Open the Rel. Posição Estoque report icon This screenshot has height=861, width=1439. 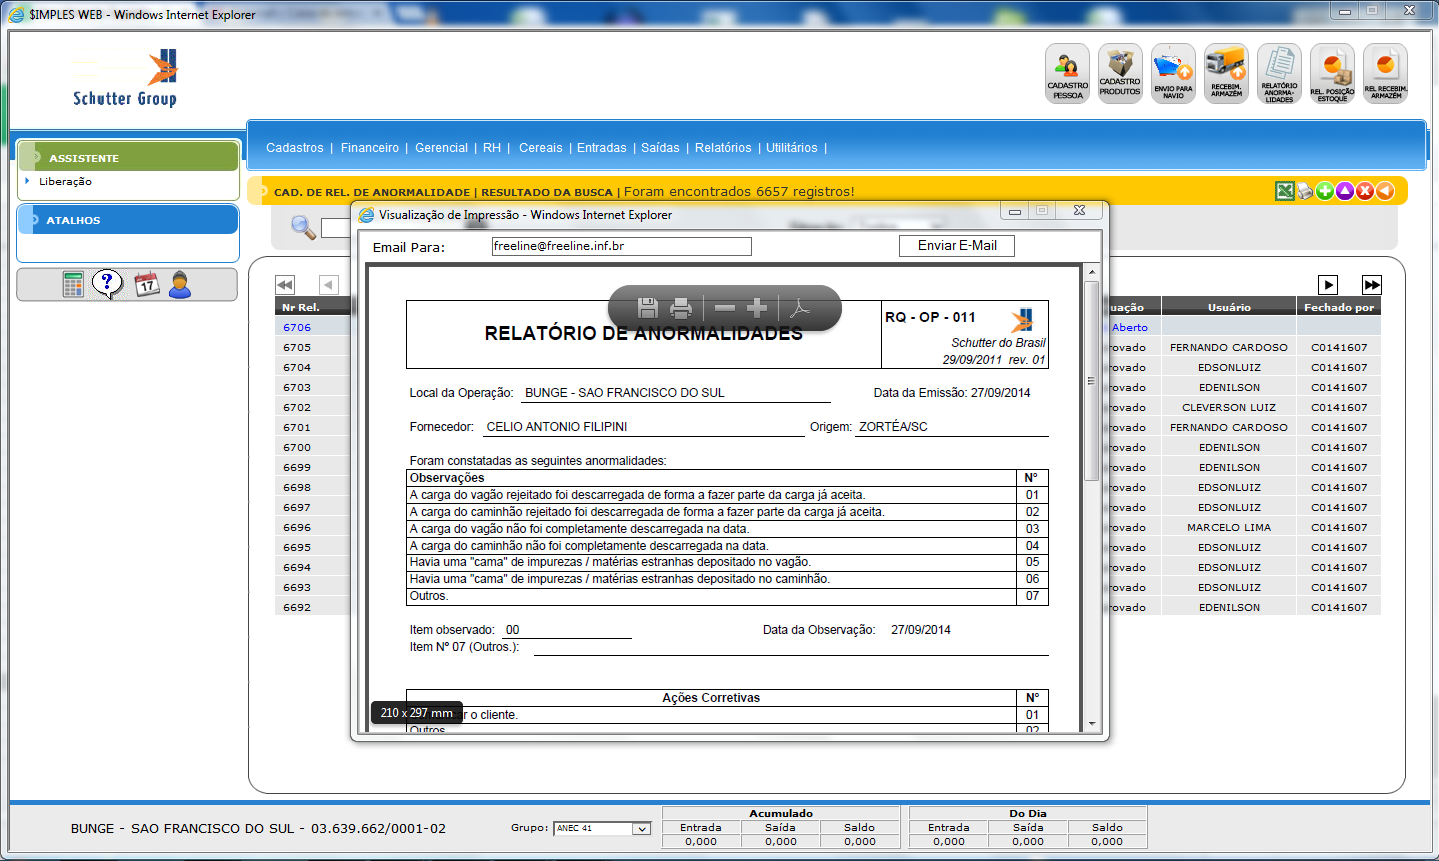pyautogui.click(x=1332, y=73)
